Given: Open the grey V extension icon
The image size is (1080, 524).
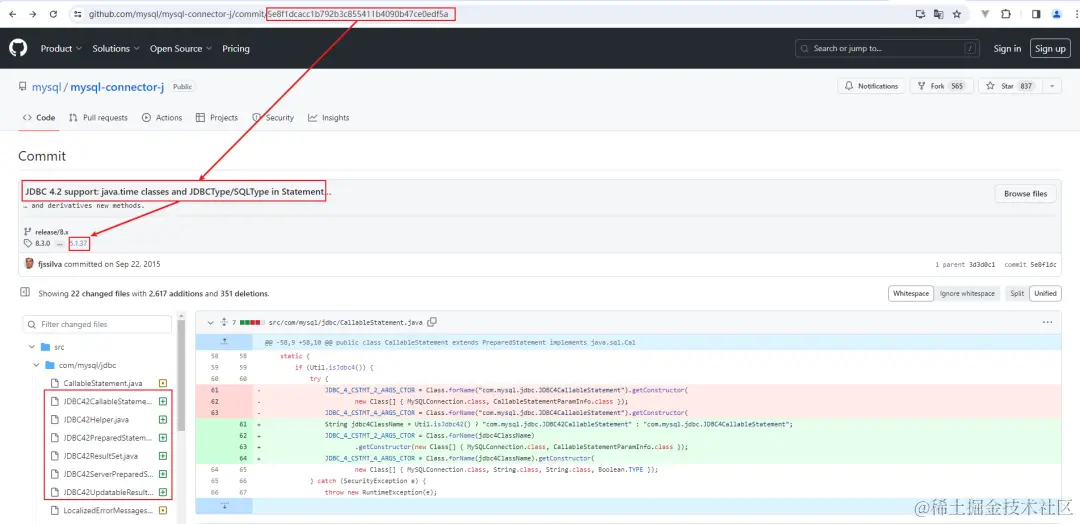Looking at the screenshot, I should coord(985,14).
